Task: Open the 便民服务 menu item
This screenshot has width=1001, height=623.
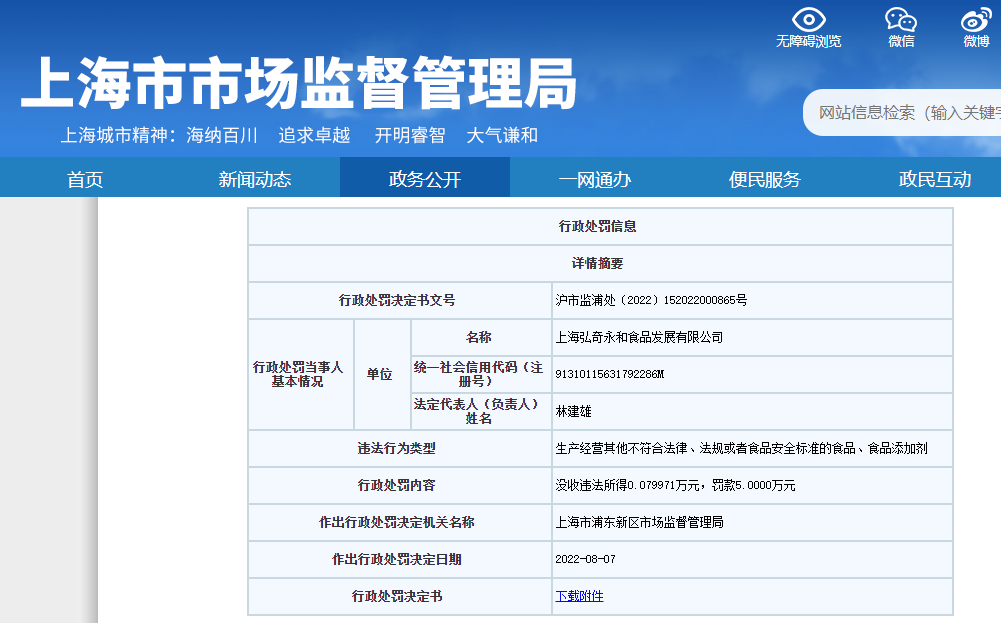Action: (764, 179)
